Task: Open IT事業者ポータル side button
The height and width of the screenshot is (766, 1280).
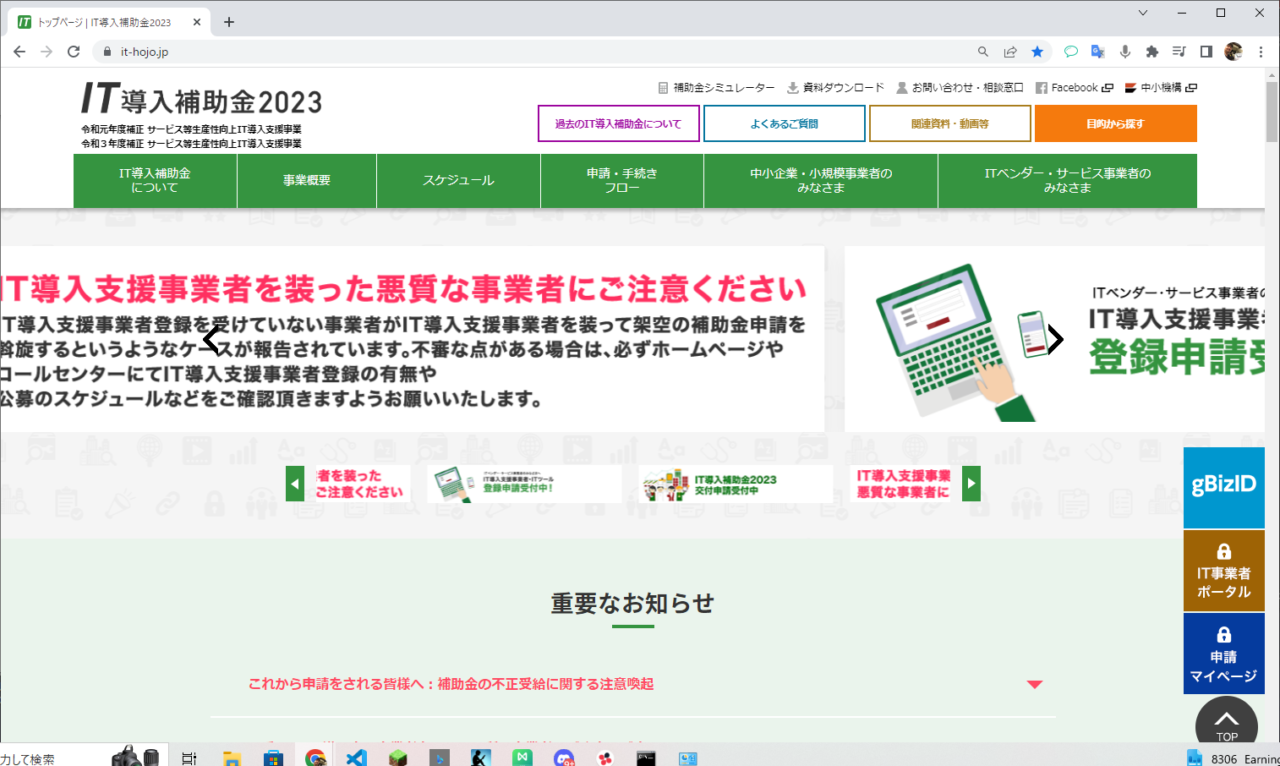Action: coord(1223,571)
